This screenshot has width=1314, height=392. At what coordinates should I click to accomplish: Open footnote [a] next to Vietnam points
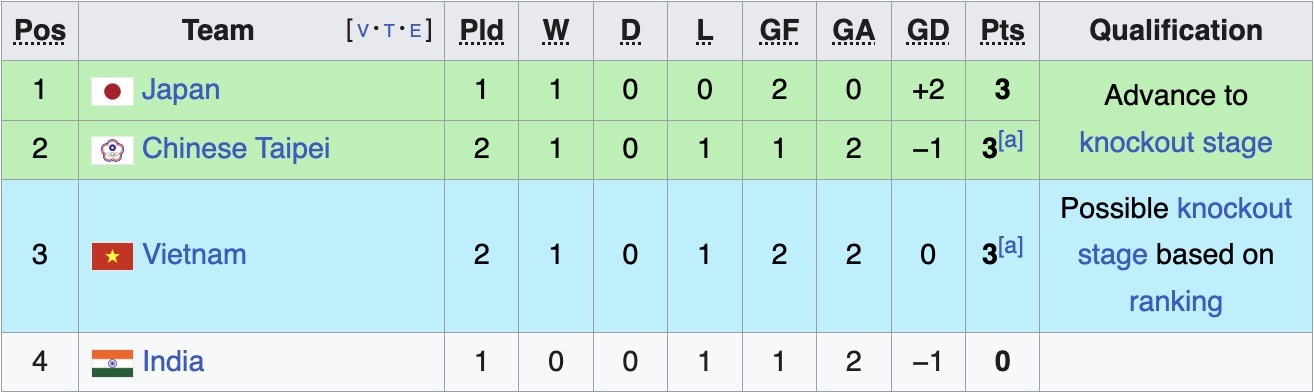point(1011,247)
